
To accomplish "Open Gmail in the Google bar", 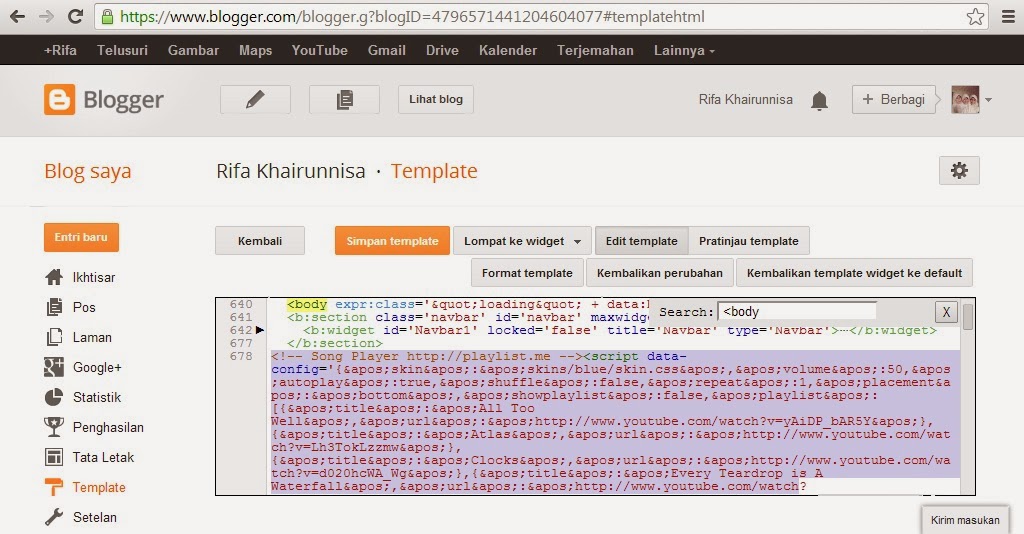I will tap(387, 50).
